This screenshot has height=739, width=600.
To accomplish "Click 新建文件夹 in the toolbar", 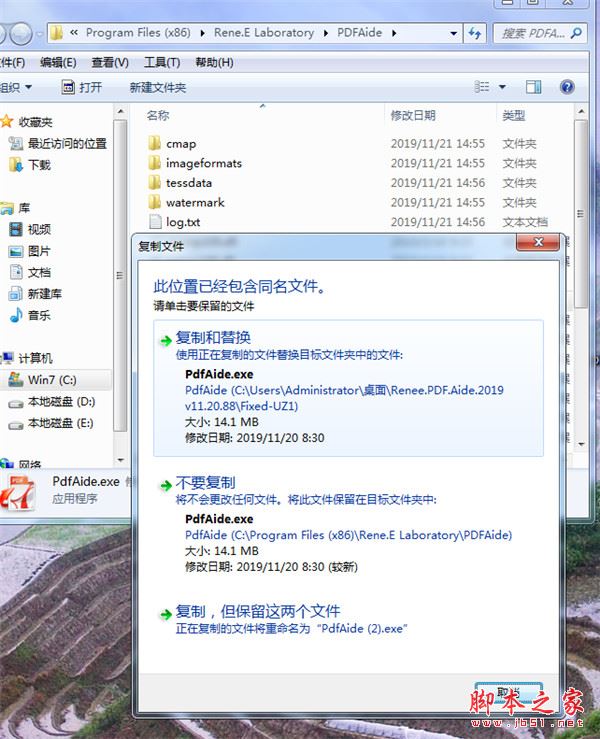I will (x=157, y=87).
